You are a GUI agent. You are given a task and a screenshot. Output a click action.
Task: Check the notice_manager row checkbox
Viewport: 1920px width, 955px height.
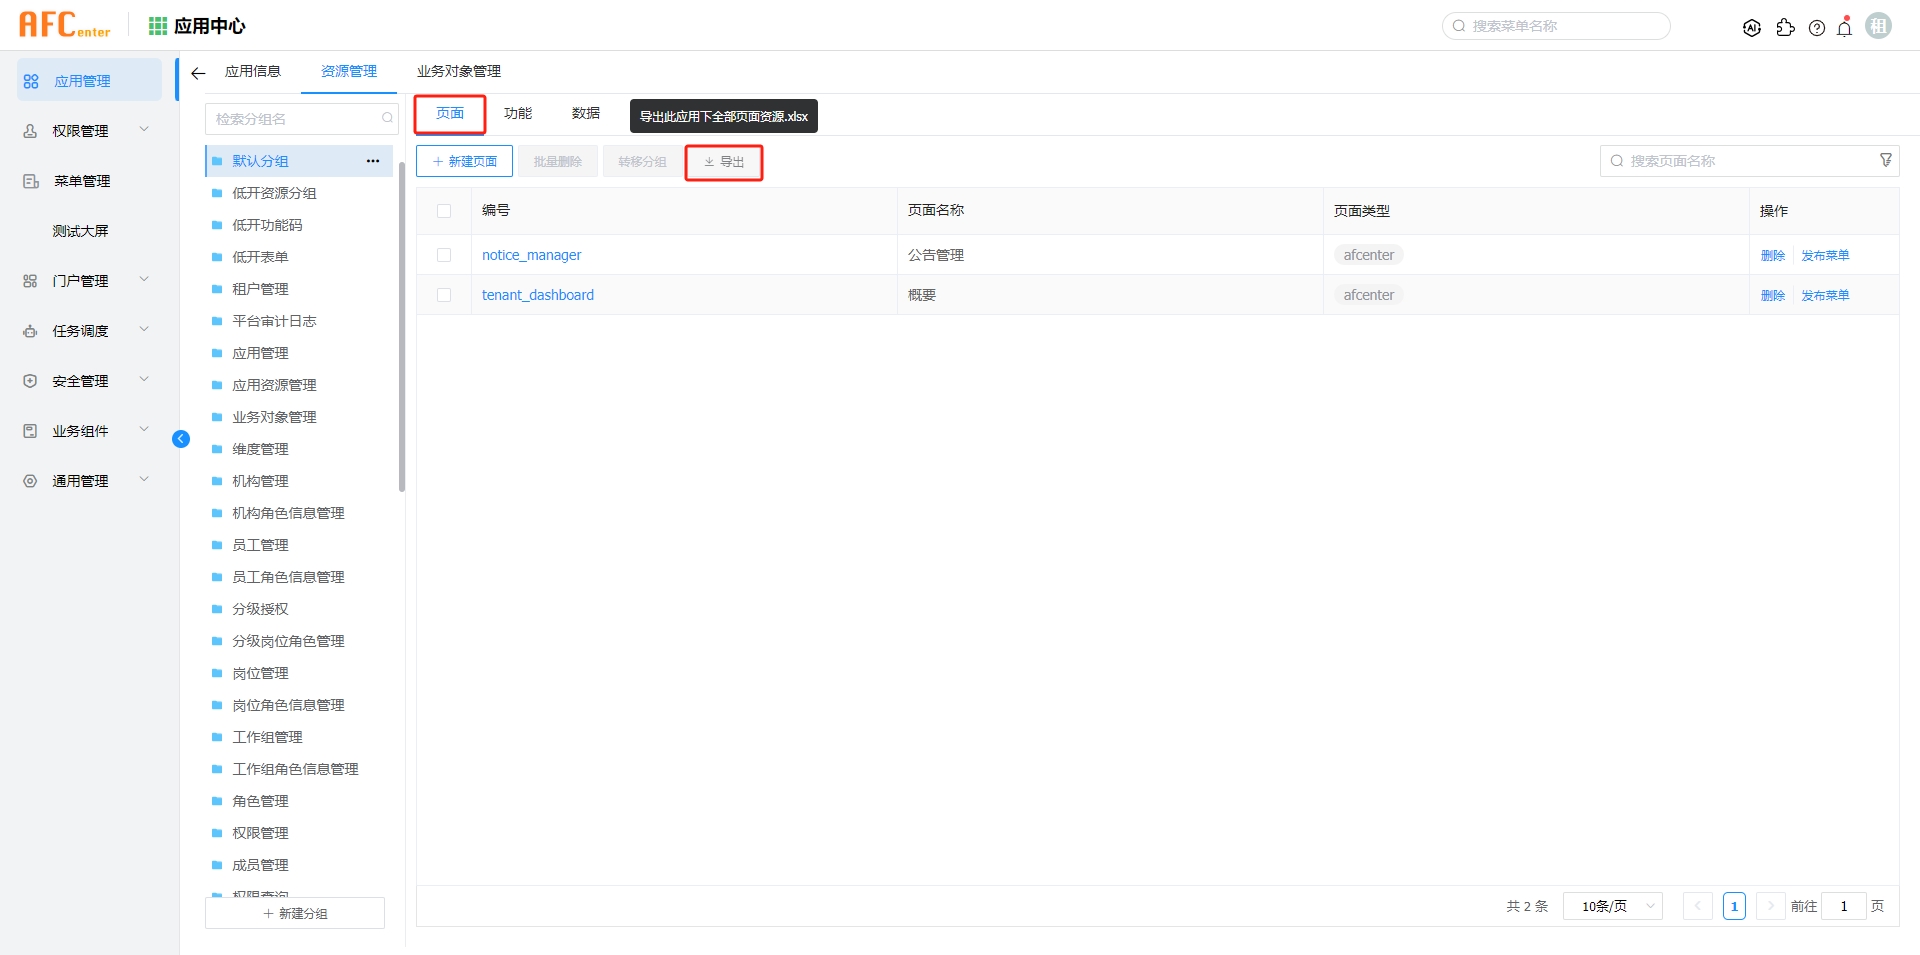pyautogui.click(x=444, y=255)
